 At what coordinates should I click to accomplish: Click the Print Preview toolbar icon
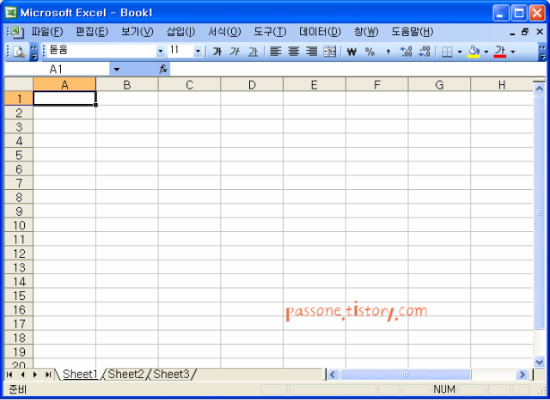(x=19, y=52)
